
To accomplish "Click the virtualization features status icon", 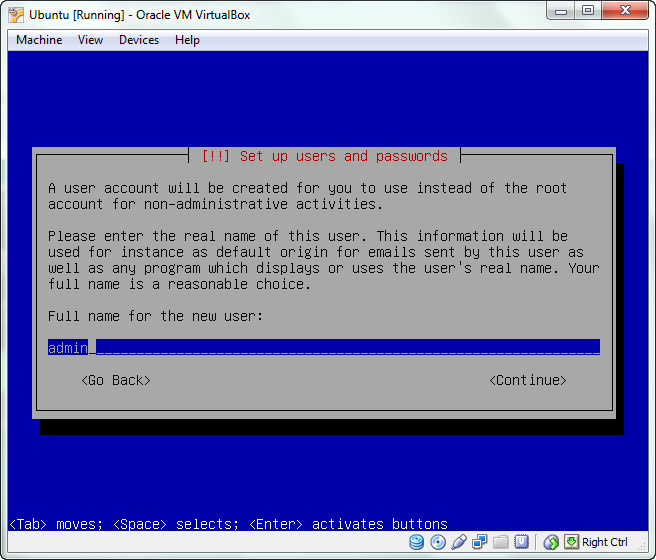I will tap(521, 542).
